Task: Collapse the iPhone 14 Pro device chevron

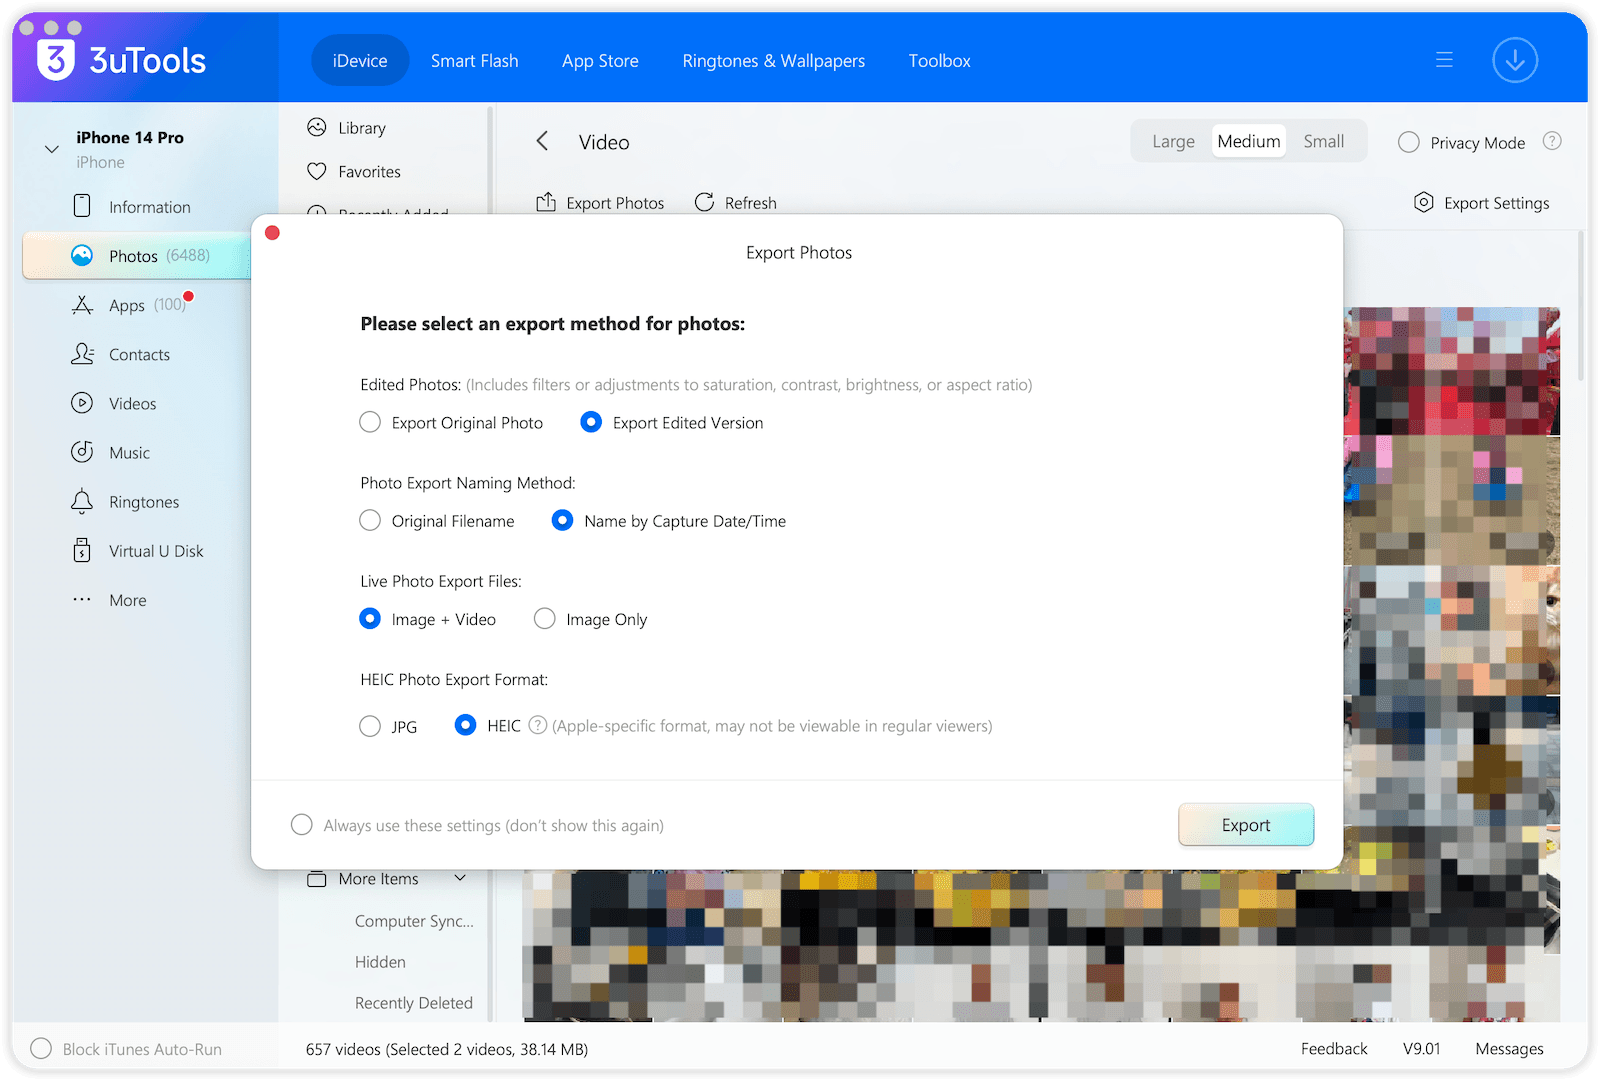Action: [52, 149]
